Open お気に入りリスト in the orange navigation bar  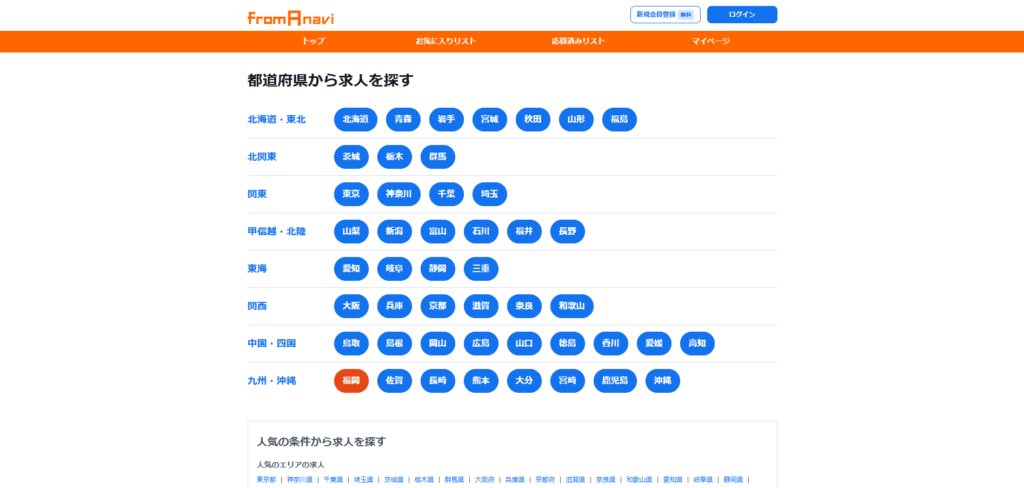click(445, 41)
